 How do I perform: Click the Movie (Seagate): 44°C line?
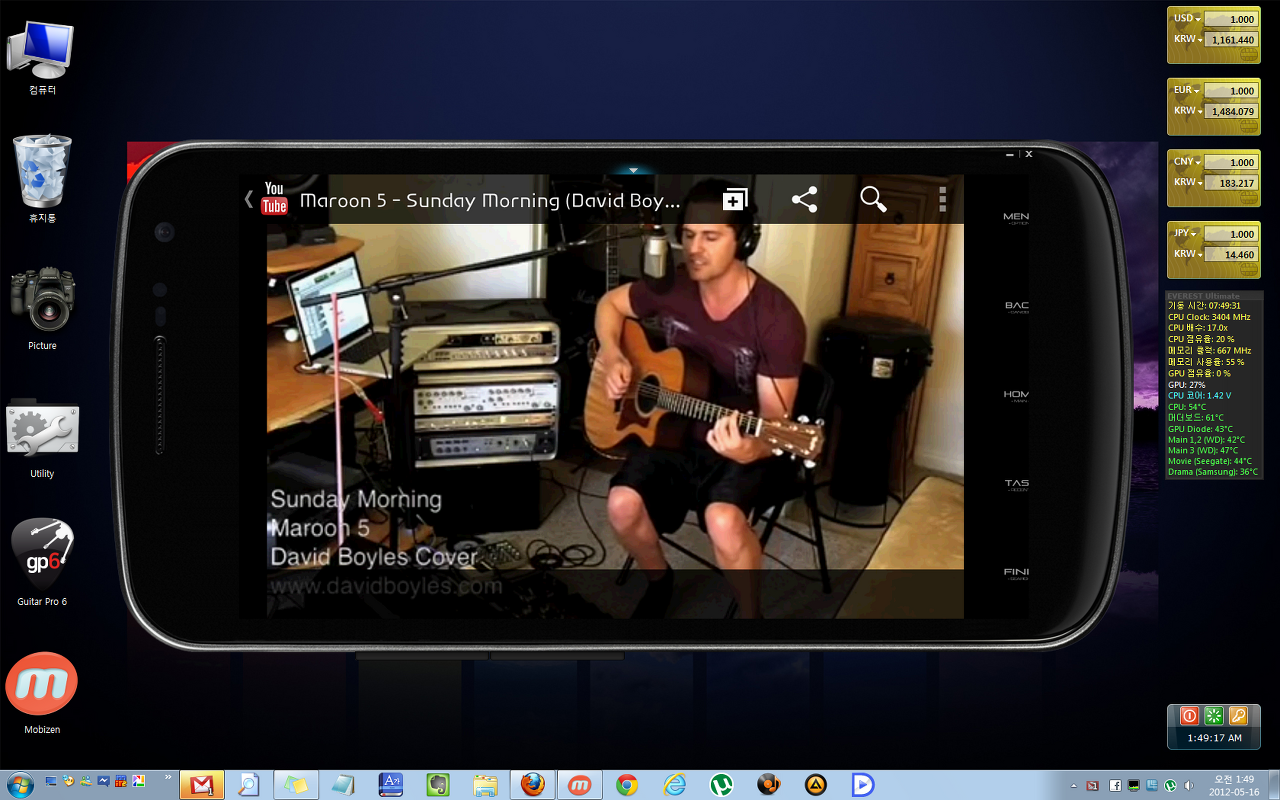tap(1209, 461)
